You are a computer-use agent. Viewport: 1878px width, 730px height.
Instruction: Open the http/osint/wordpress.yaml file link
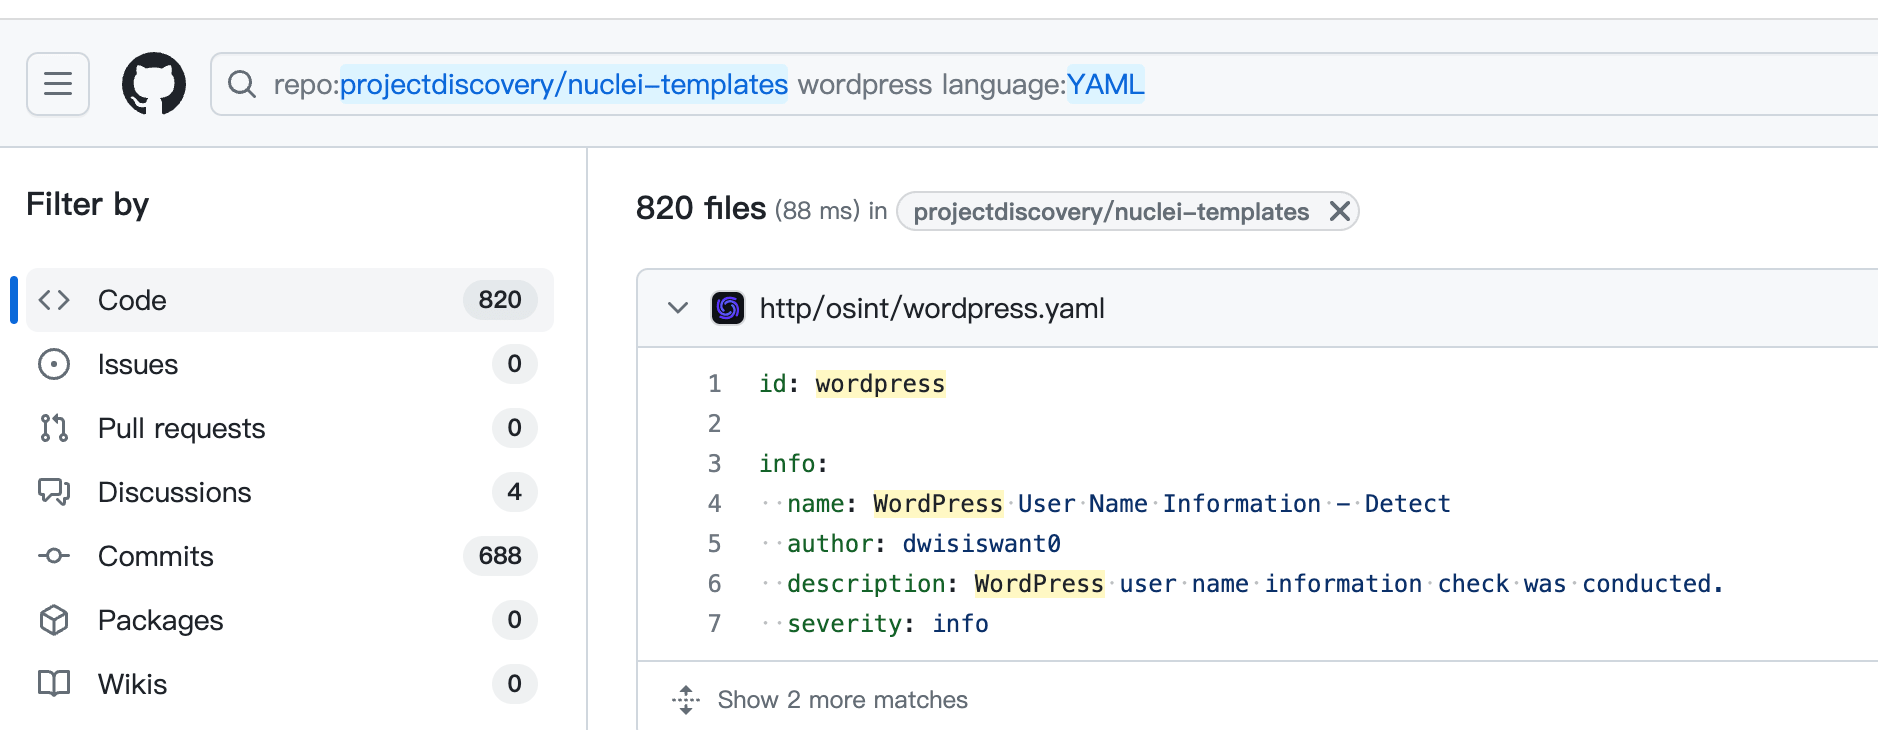coord(931,308)
